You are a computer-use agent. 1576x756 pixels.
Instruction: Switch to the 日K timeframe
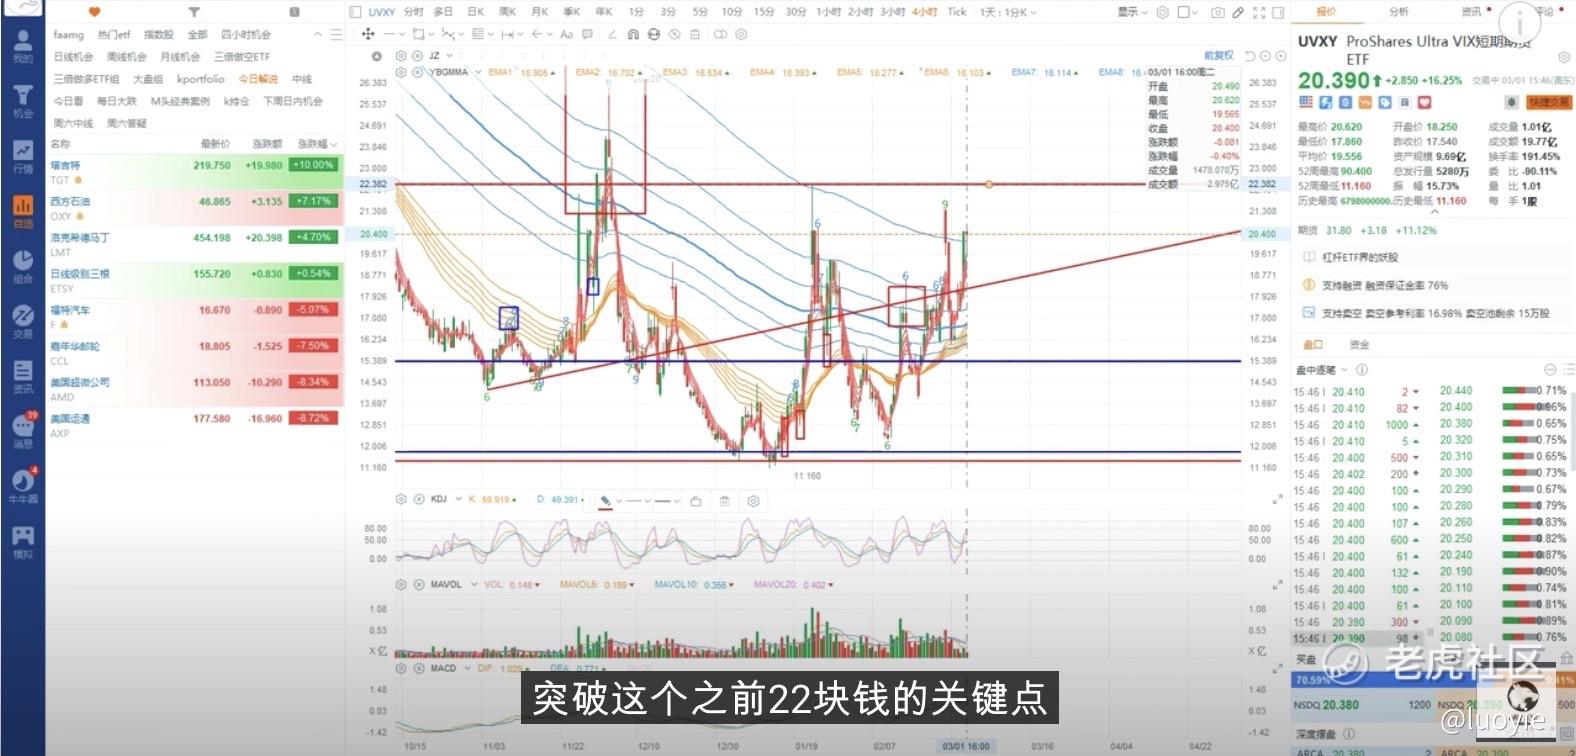tap(476, 12)
